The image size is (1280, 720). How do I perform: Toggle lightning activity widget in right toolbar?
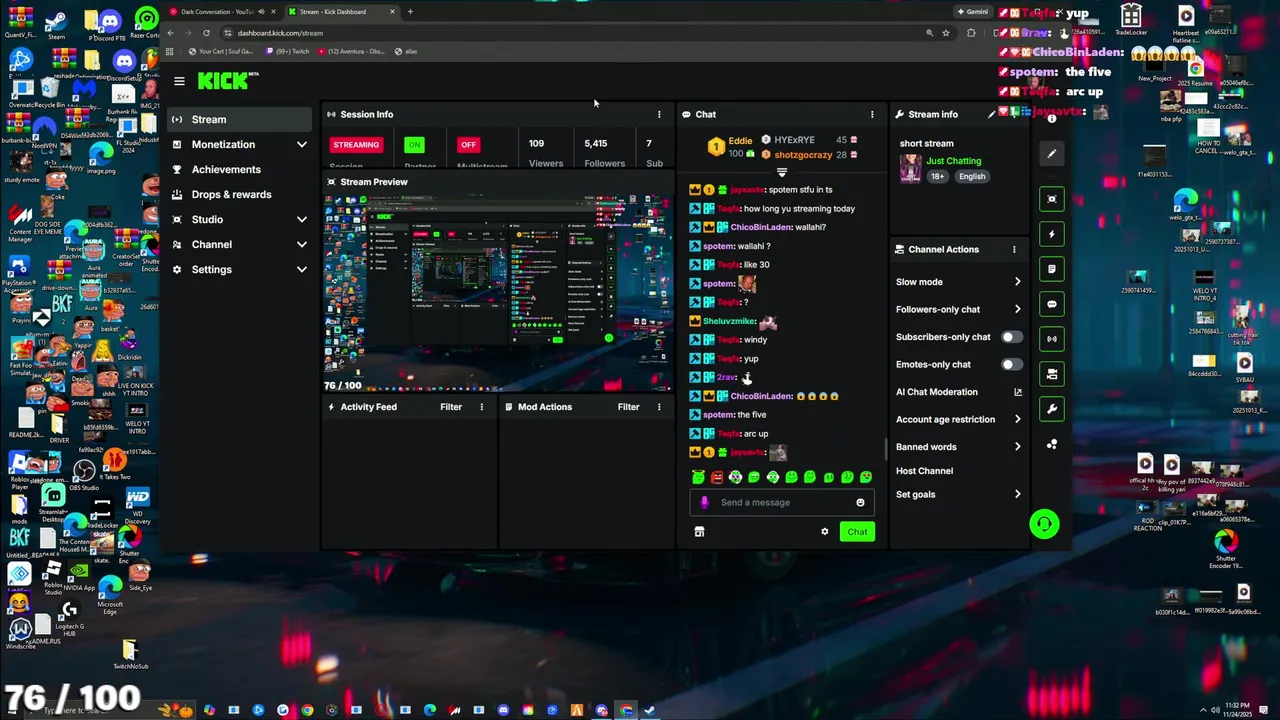pyautogui.click(x=1052, y=234)
